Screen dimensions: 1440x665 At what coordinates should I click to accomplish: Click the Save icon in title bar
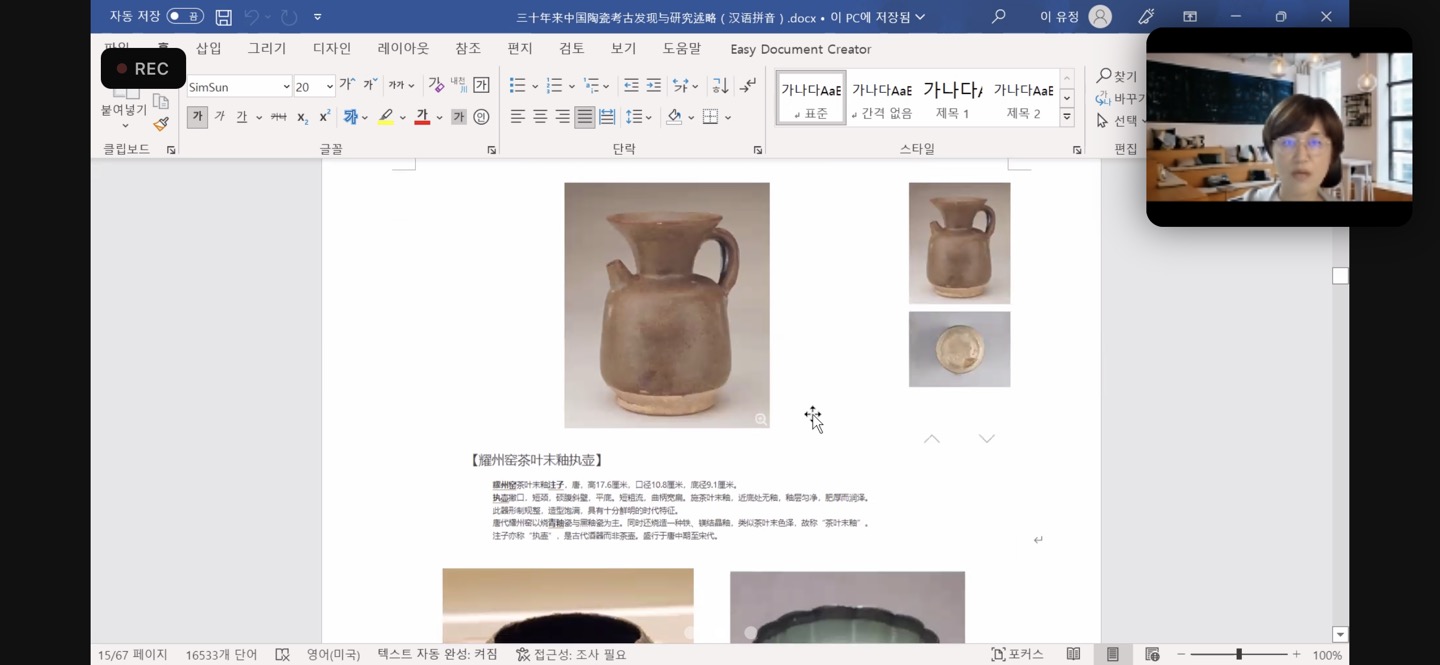pos(224,17)
